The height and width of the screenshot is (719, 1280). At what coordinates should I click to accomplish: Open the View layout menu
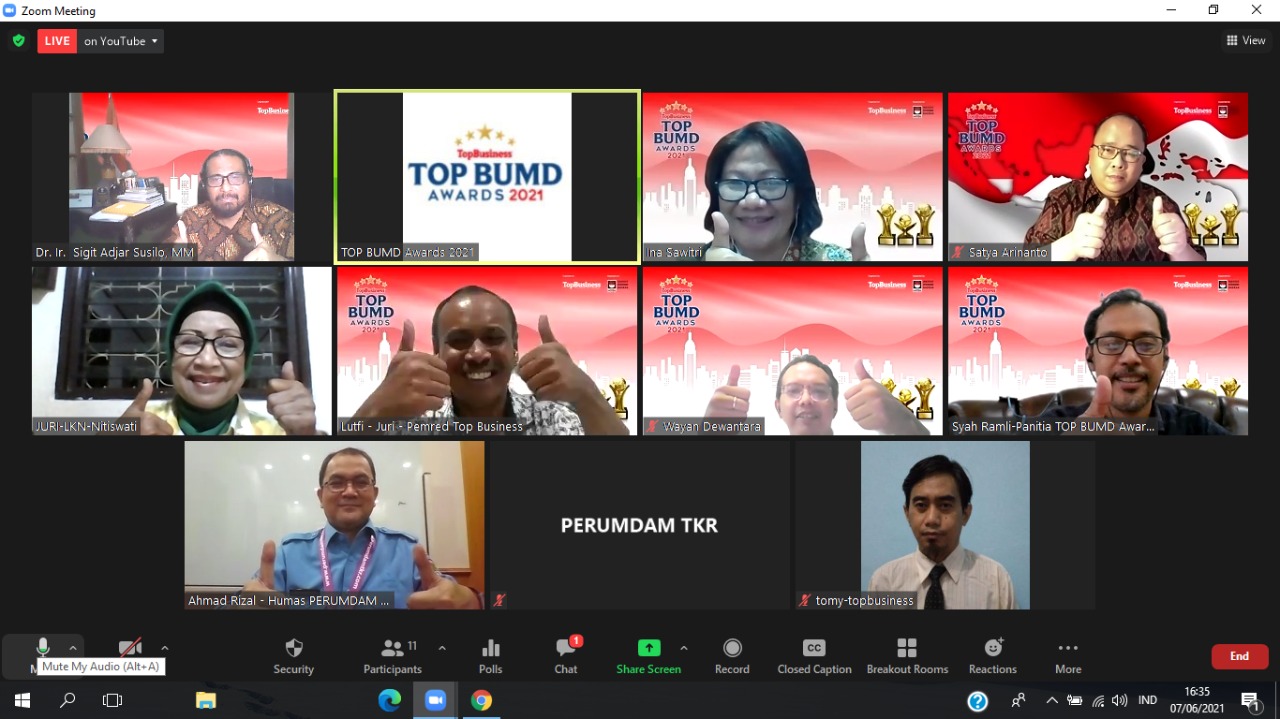tap(1246, 41)
